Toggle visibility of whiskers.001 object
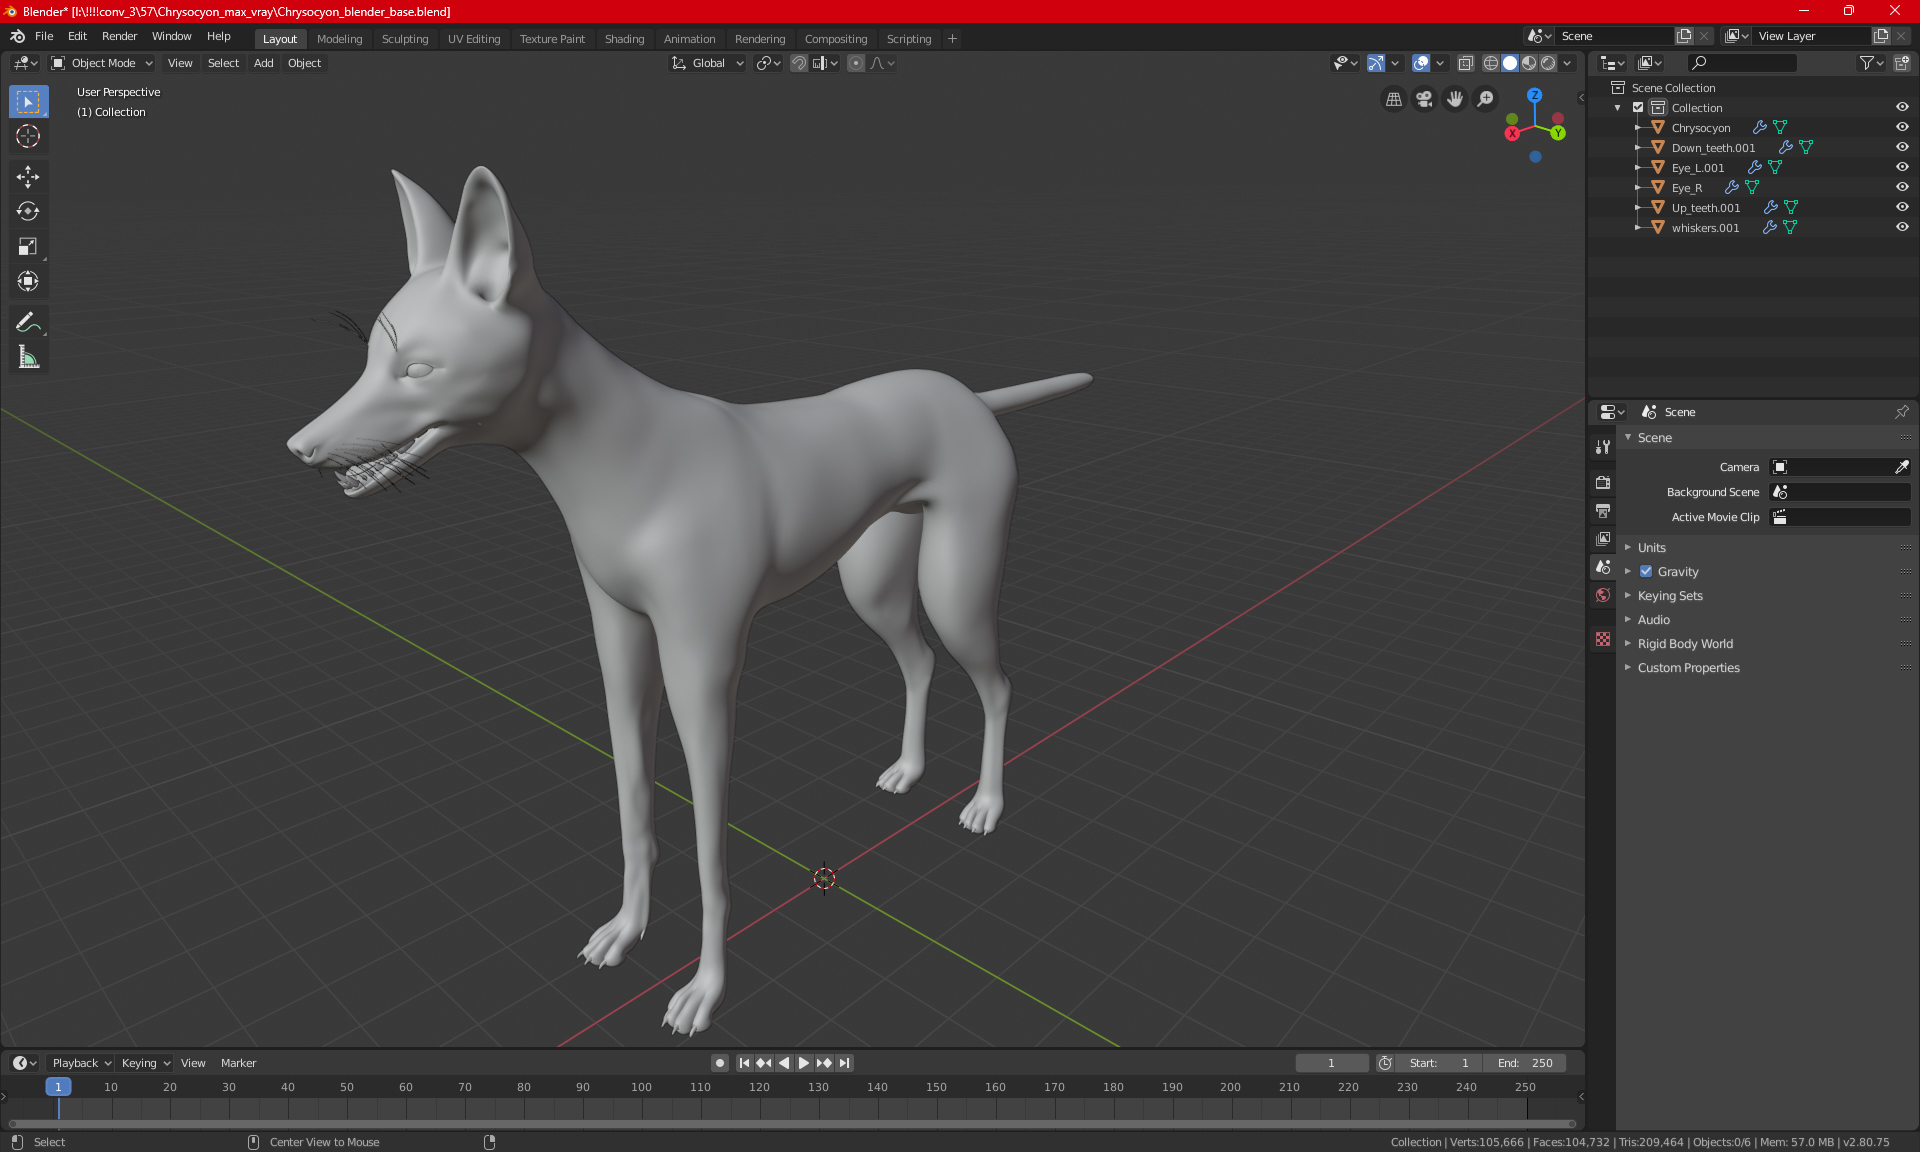The image size is (1920, 1152). [x=1902, y=227]
